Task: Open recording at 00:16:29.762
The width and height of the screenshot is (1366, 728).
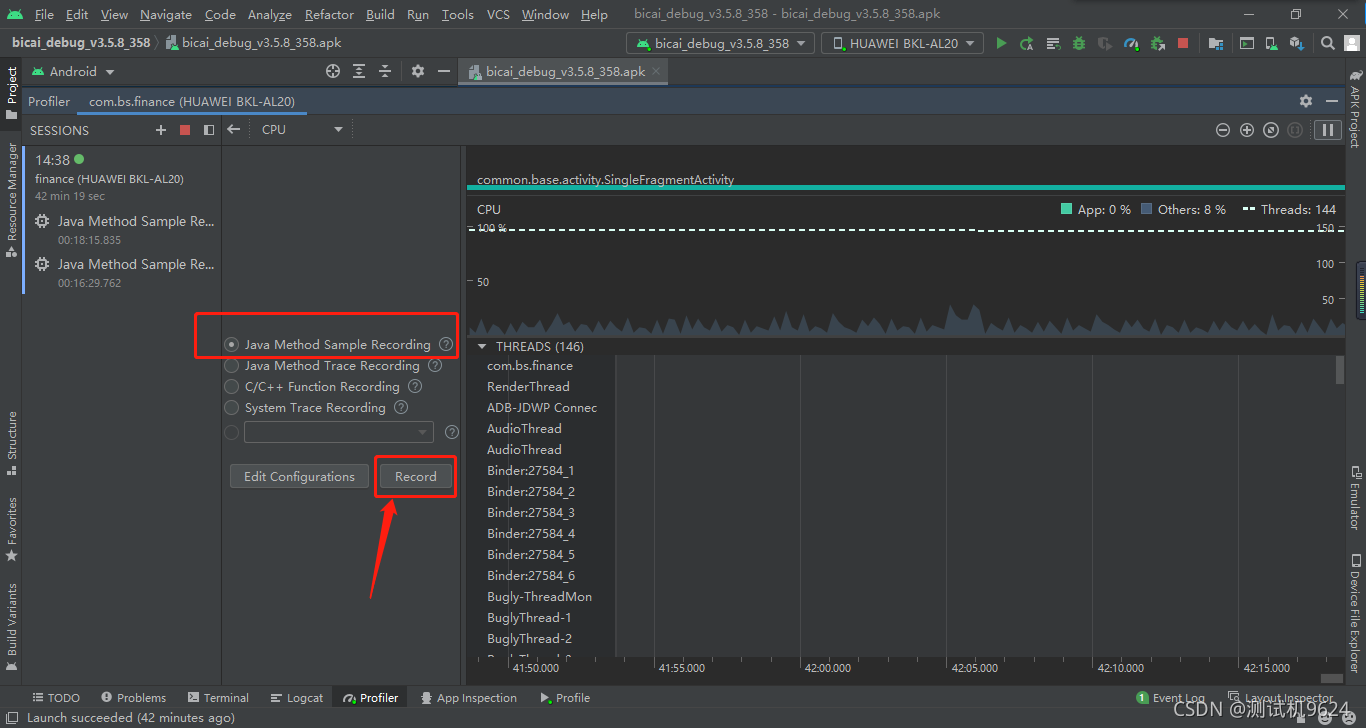Action: click(123, 272)
